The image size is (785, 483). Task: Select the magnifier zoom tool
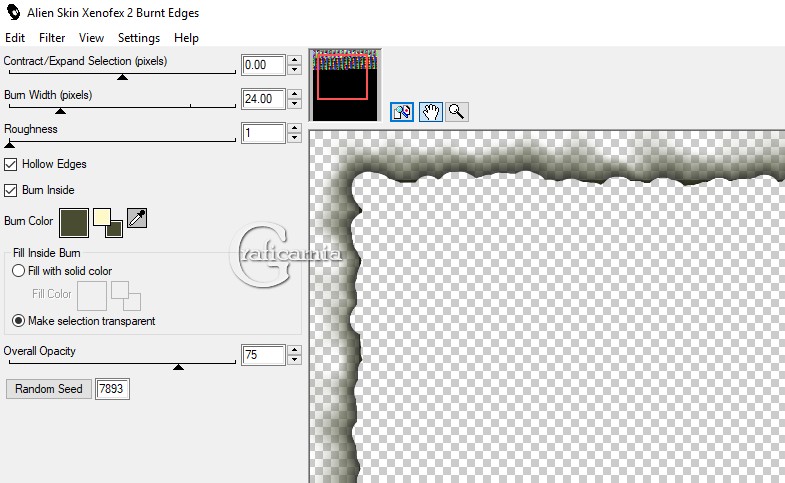coord(457,112)
